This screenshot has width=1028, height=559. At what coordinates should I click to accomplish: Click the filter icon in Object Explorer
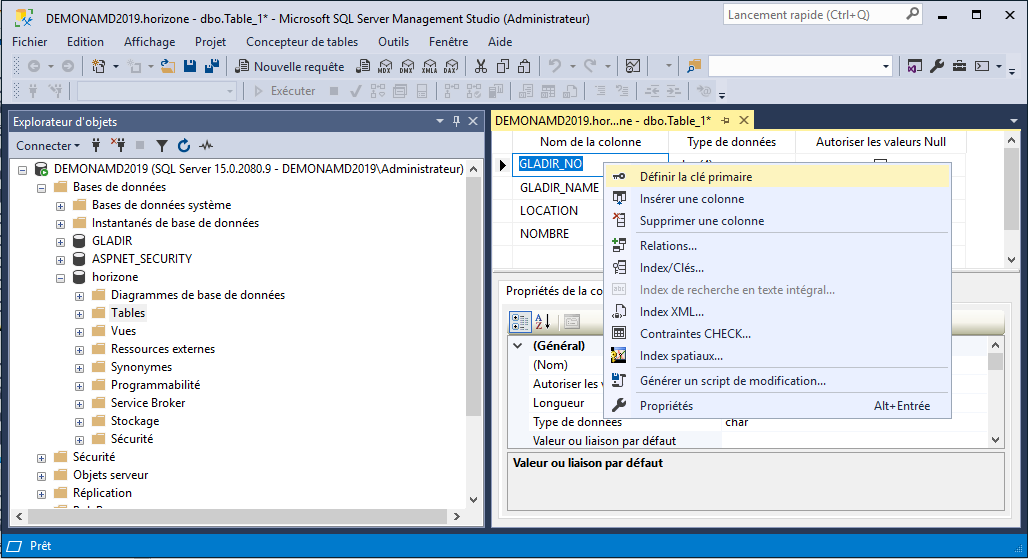(x=161, y=146)
